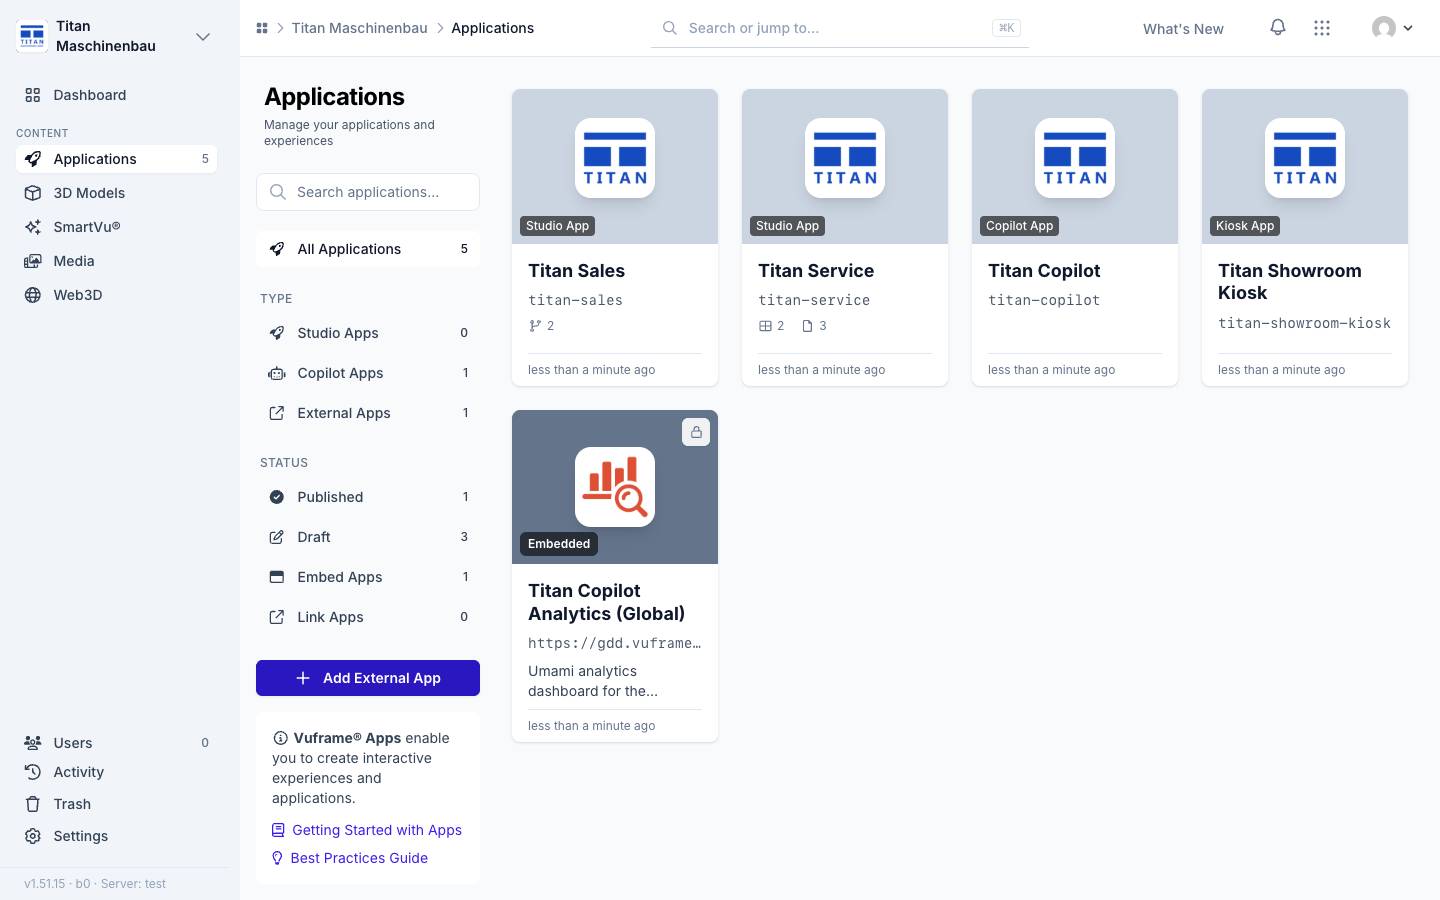The image size is (1440, 900).
Task: Go to Titan Maschinenbau breadcrumb
Action: click(359, 28)
